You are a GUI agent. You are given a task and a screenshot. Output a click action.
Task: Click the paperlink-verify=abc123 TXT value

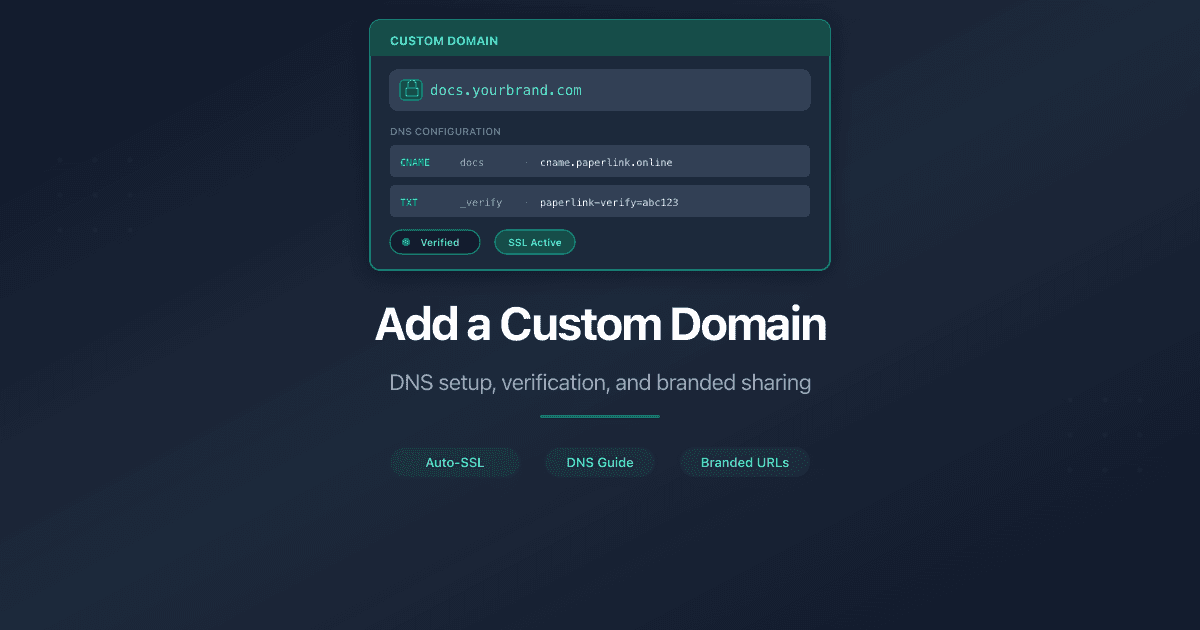609,202
